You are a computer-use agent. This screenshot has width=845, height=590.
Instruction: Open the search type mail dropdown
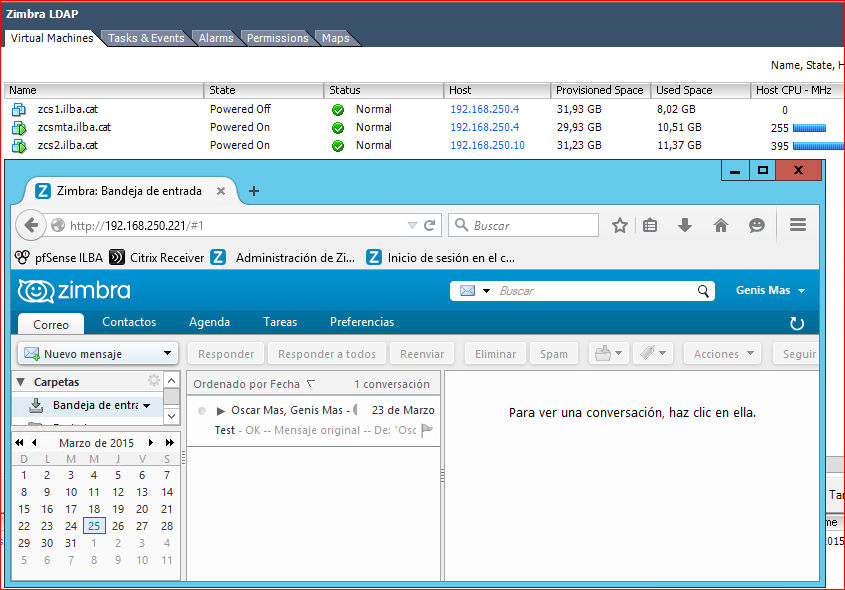pyautogui.click(x=486, y=291)
